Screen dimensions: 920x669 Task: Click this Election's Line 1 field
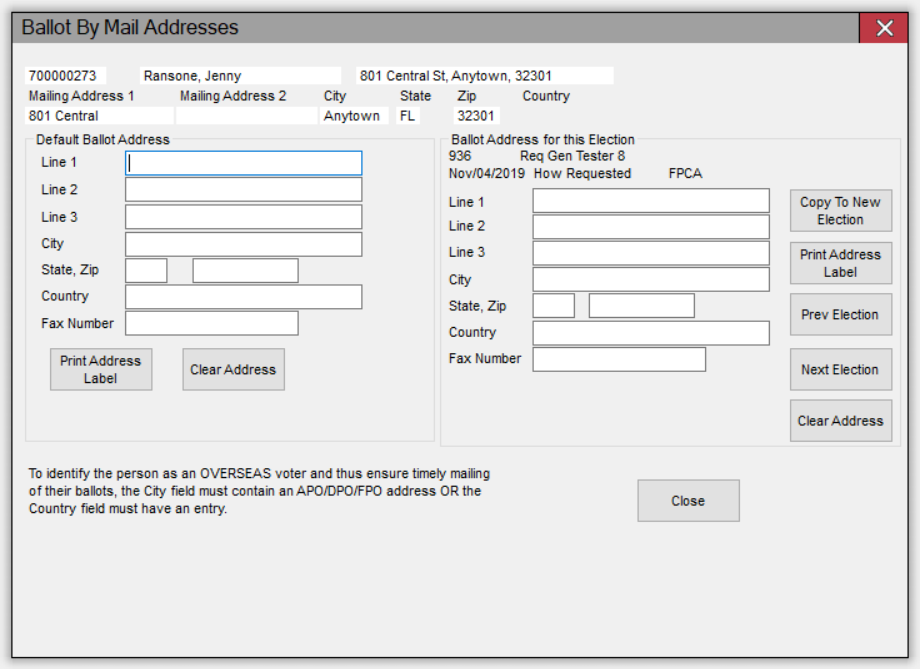[x=651, y=201]
